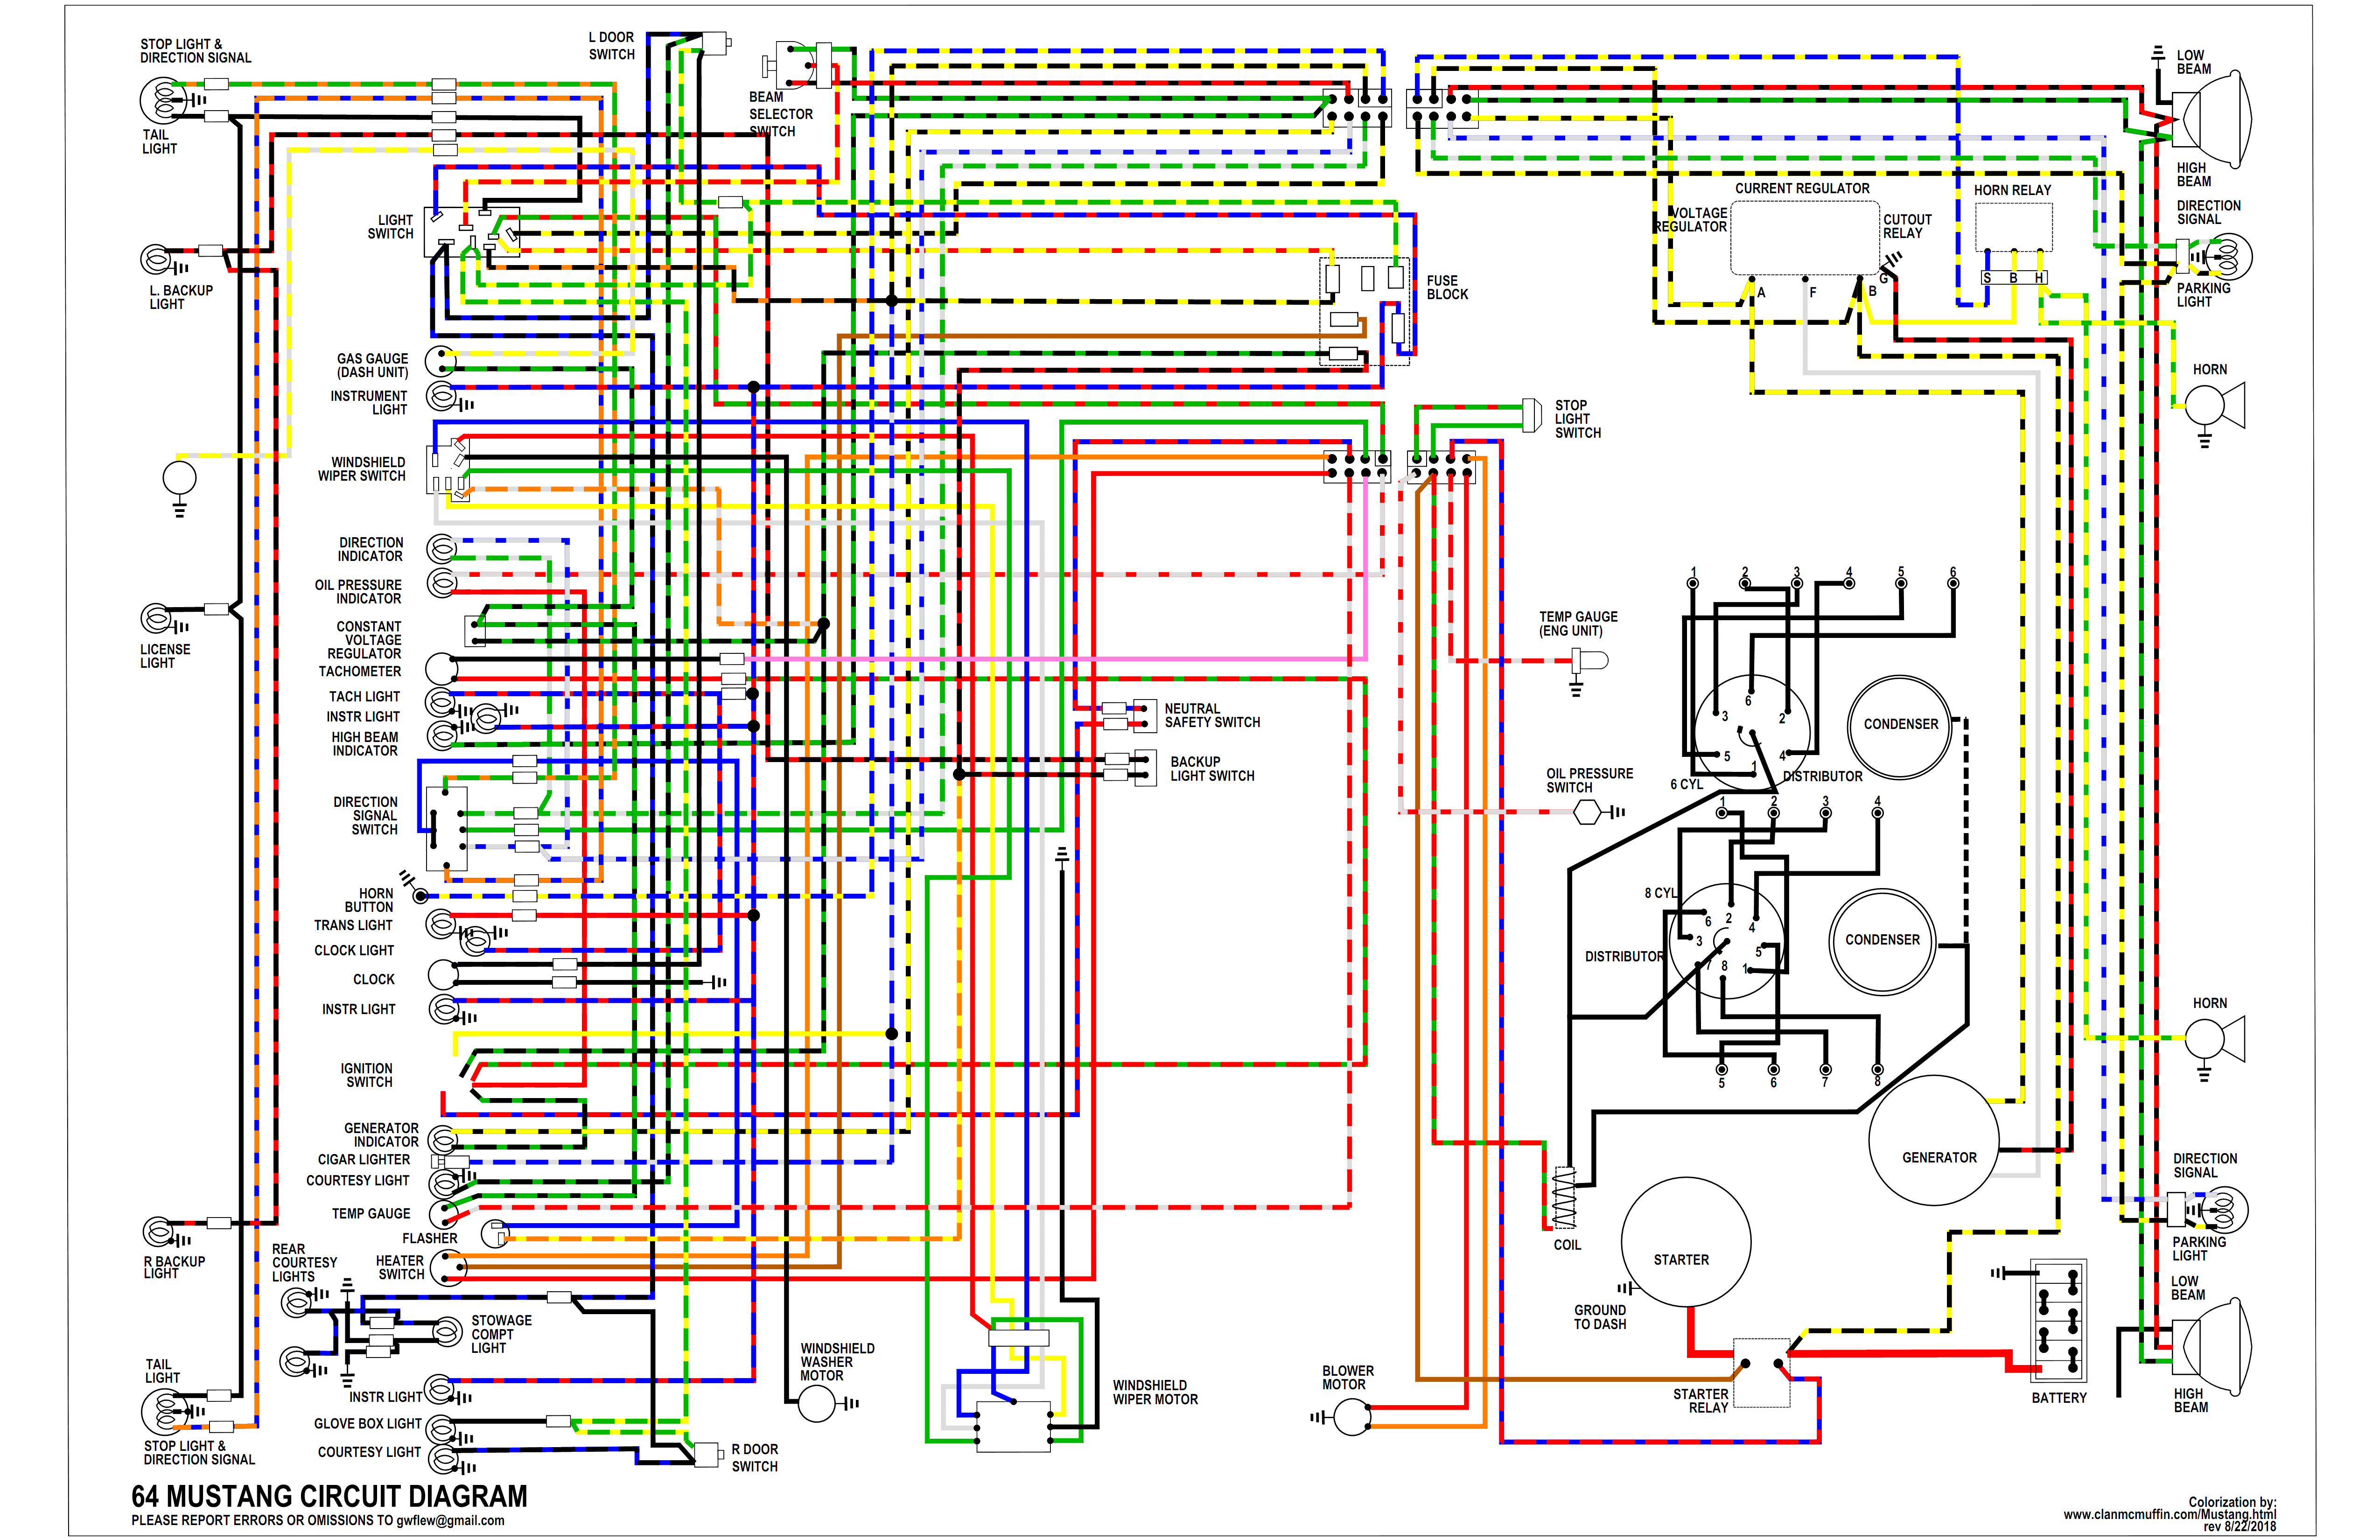This screenshot has height=1540, width=2380.
Task: Select the 'GROUND TO DASH' label
Action: [1600, 1317]
